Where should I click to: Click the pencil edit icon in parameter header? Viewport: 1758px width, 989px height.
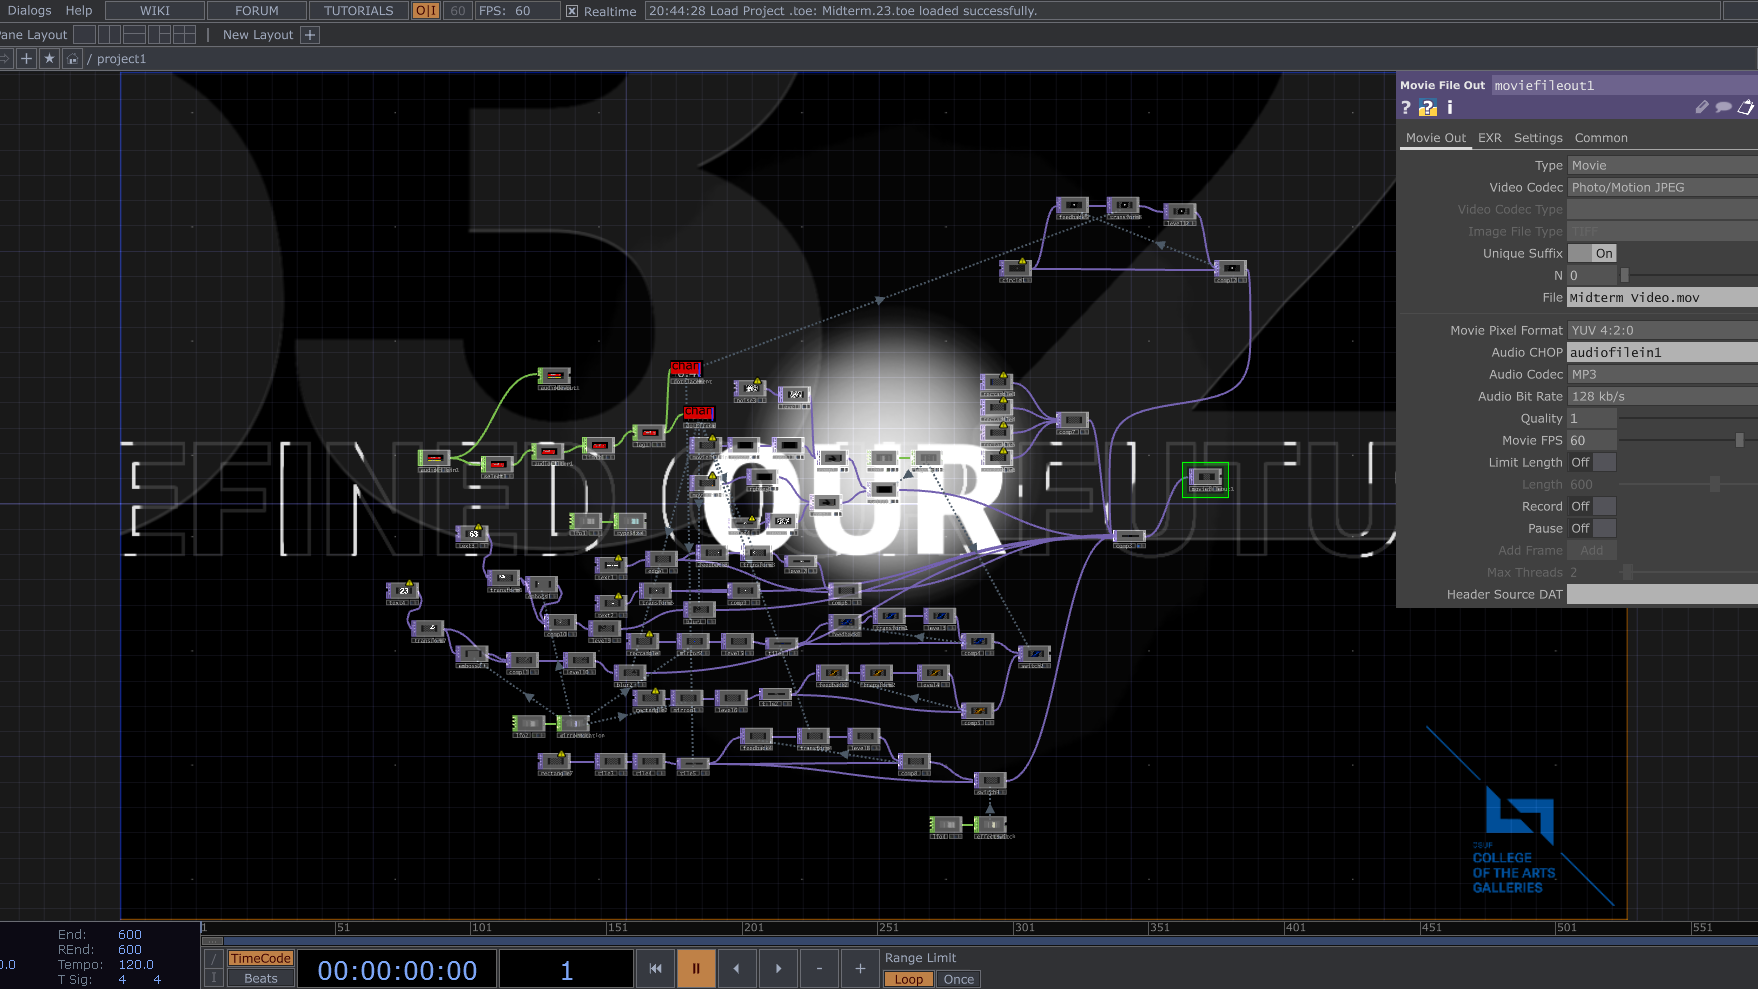pyautogui.click(x=1702, y=107)
